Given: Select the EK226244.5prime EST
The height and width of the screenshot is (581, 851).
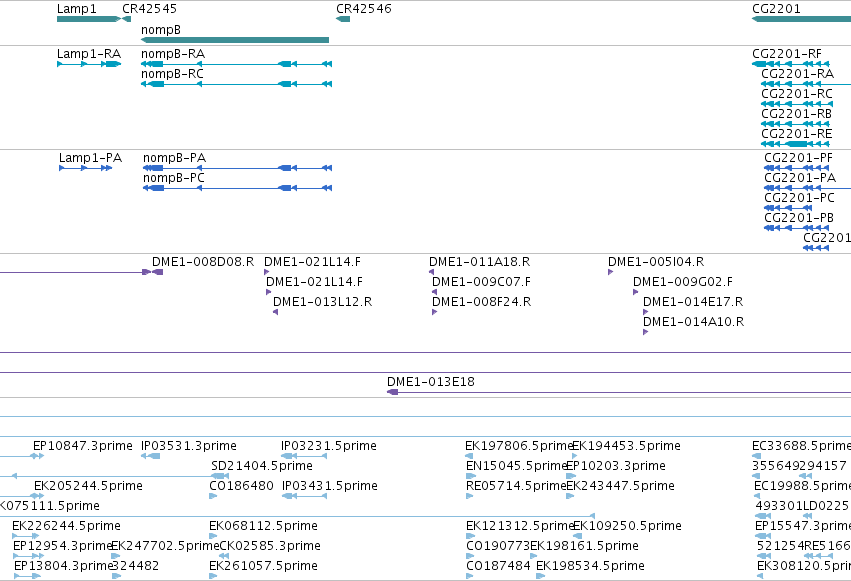Looking at the screenshot, I should [66, 526].
